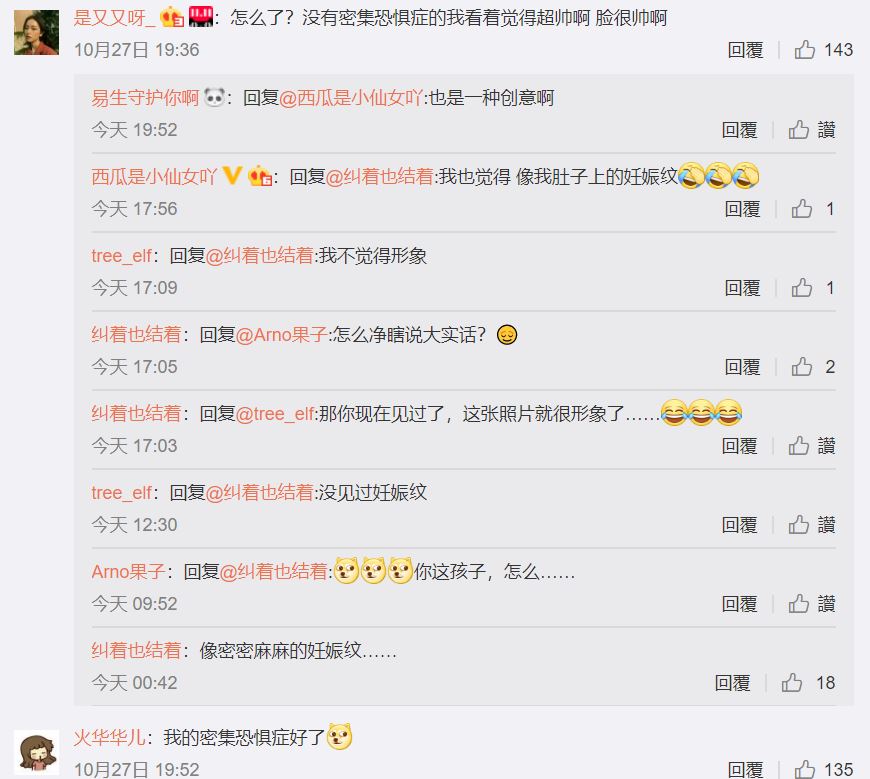Like the 00:42 reply with 18 likes
Viewport: 870px width, 779px height.
792,682
